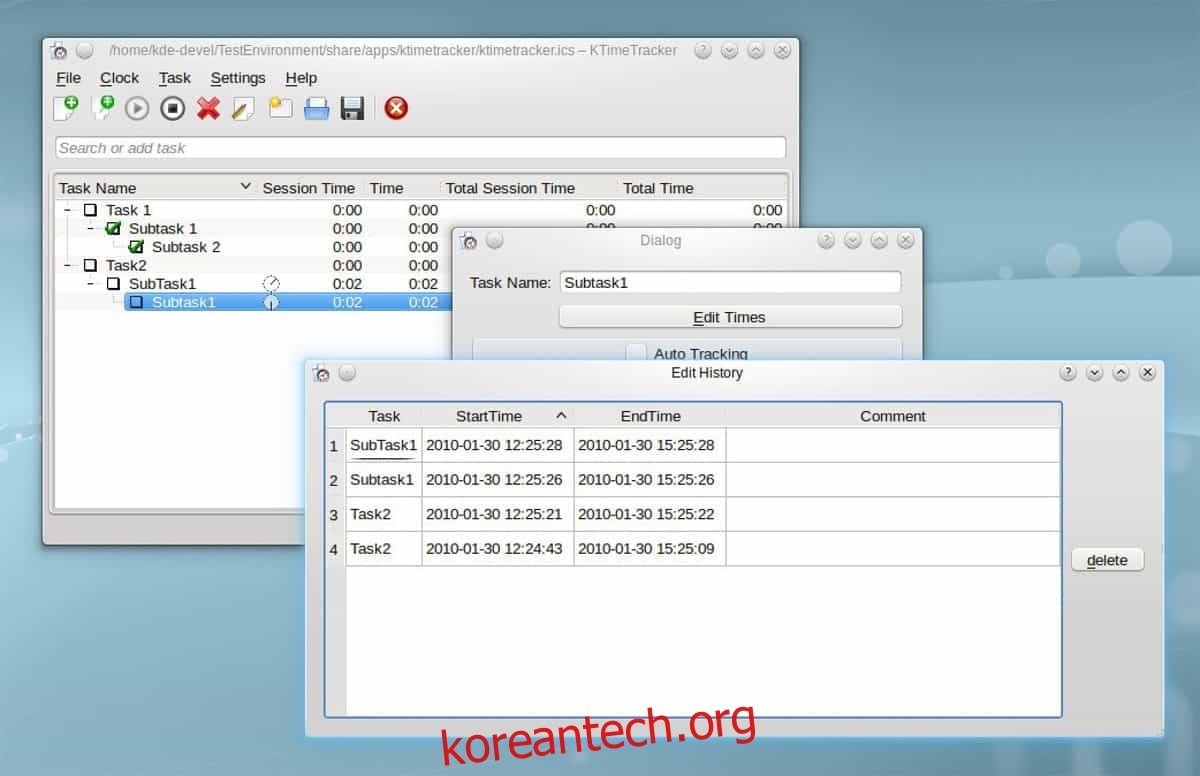Click the delete button in Edit History
This screenshot has width=1200, height=776.
[x=1107, y=560]
